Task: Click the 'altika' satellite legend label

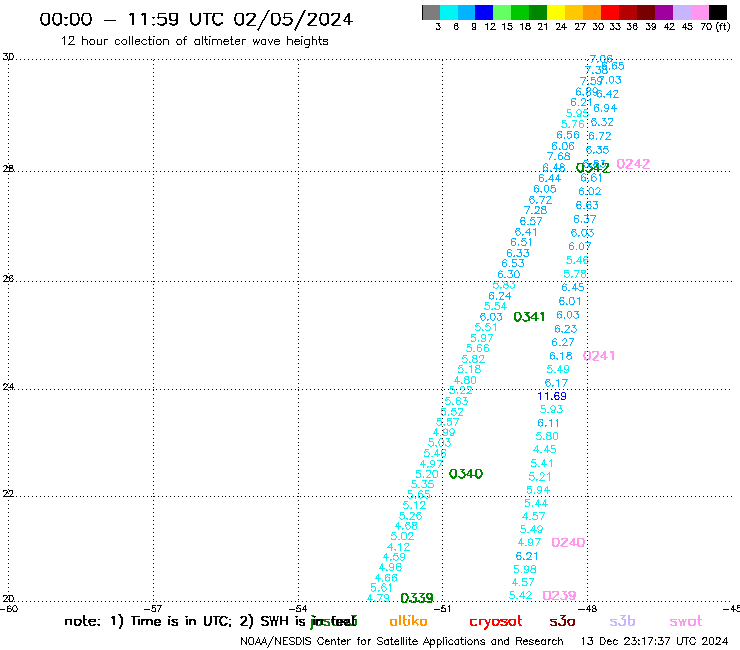Action: click(408, 621)
